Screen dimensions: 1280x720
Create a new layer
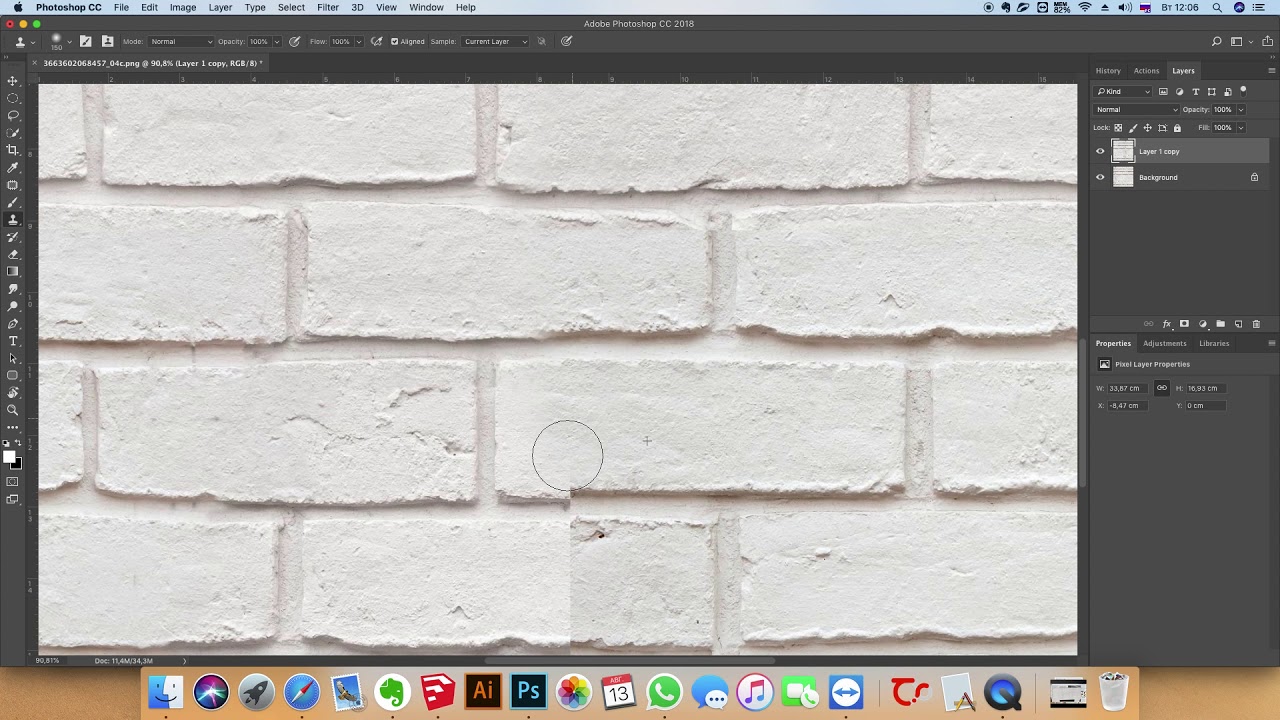(1238, 324)
